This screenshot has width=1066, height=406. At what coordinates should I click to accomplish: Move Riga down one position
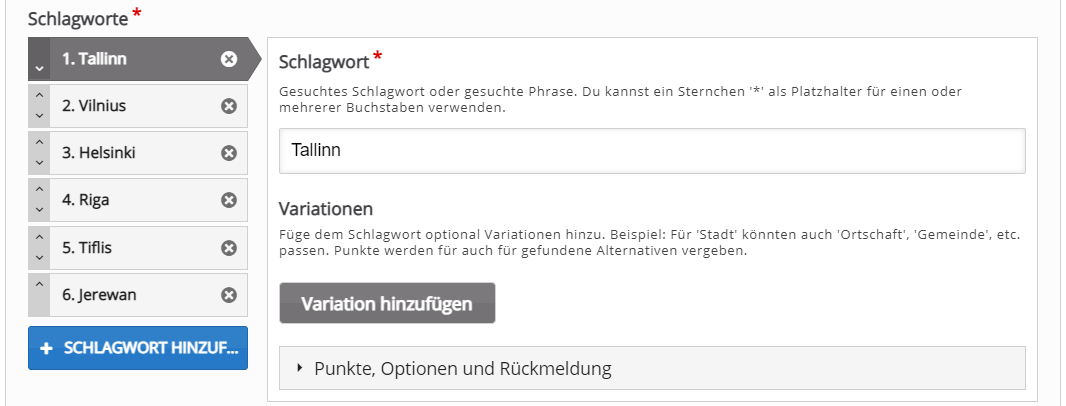[x=39, y=211]
